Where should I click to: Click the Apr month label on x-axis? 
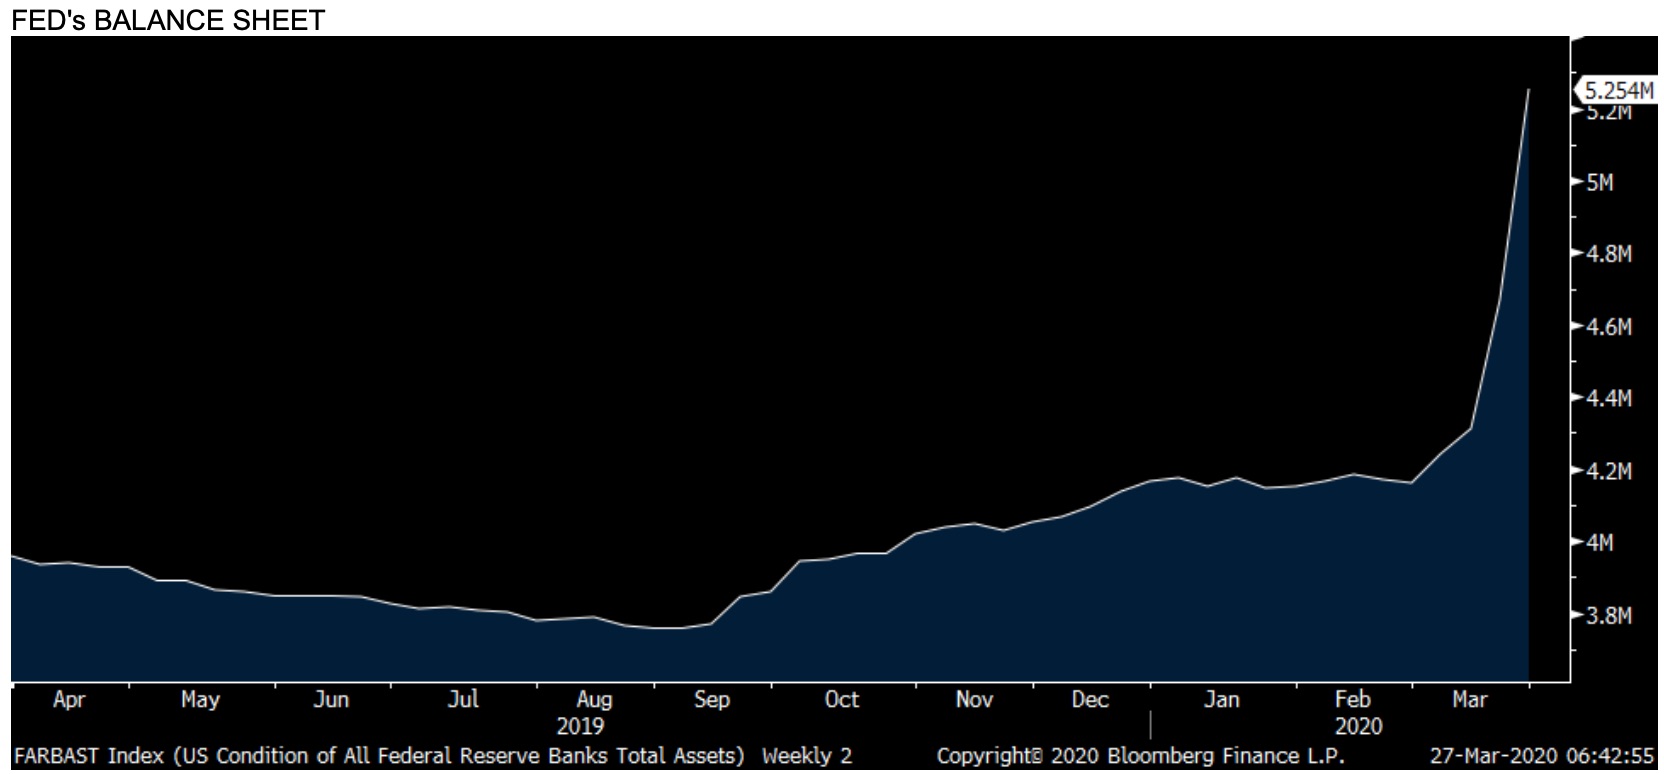click(69, 700)
